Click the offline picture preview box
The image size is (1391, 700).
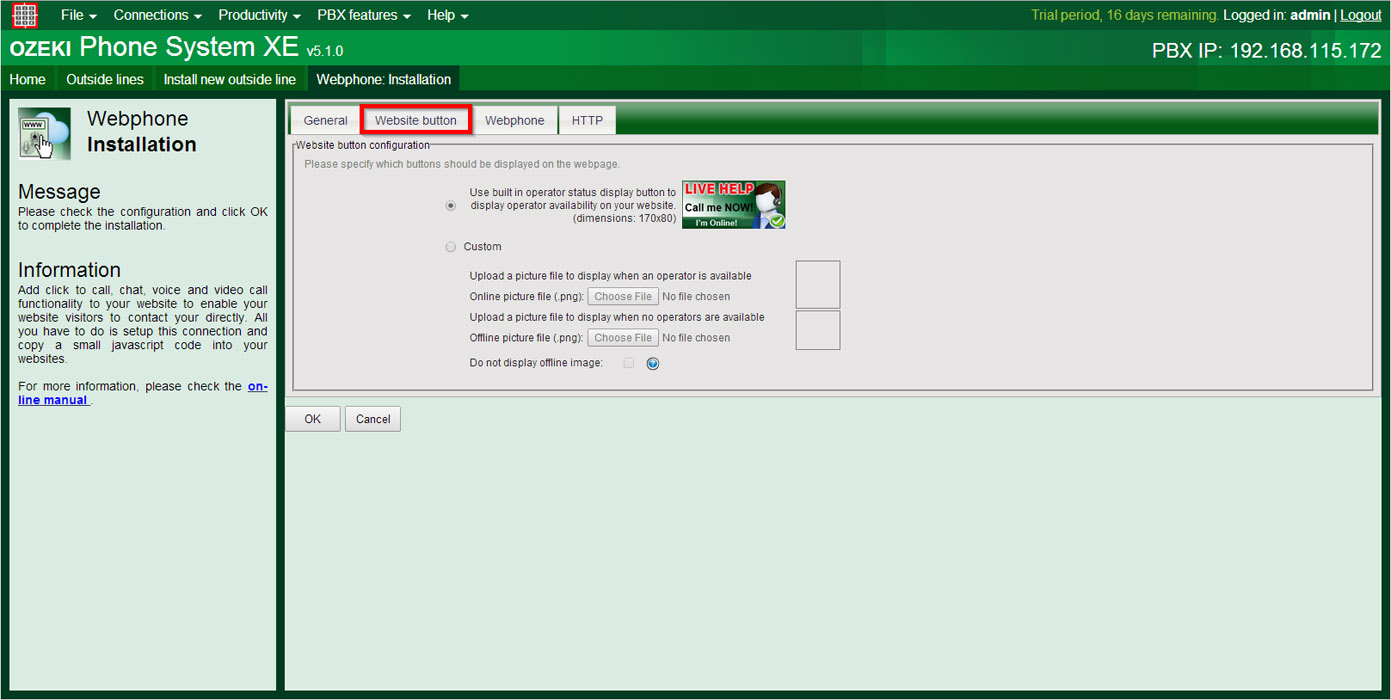[x=818, y=330]
